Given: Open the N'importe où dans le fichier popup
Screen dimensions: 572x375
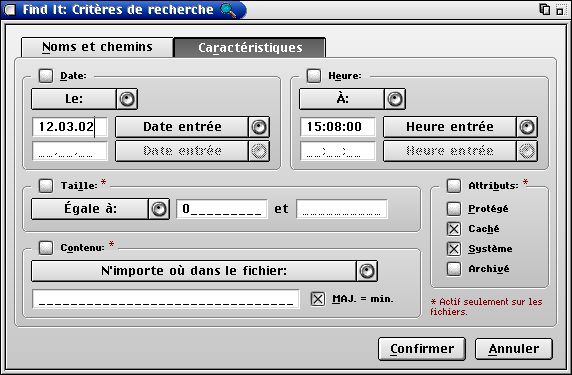Looking at the screenshot, I should [x=194, y=271].
